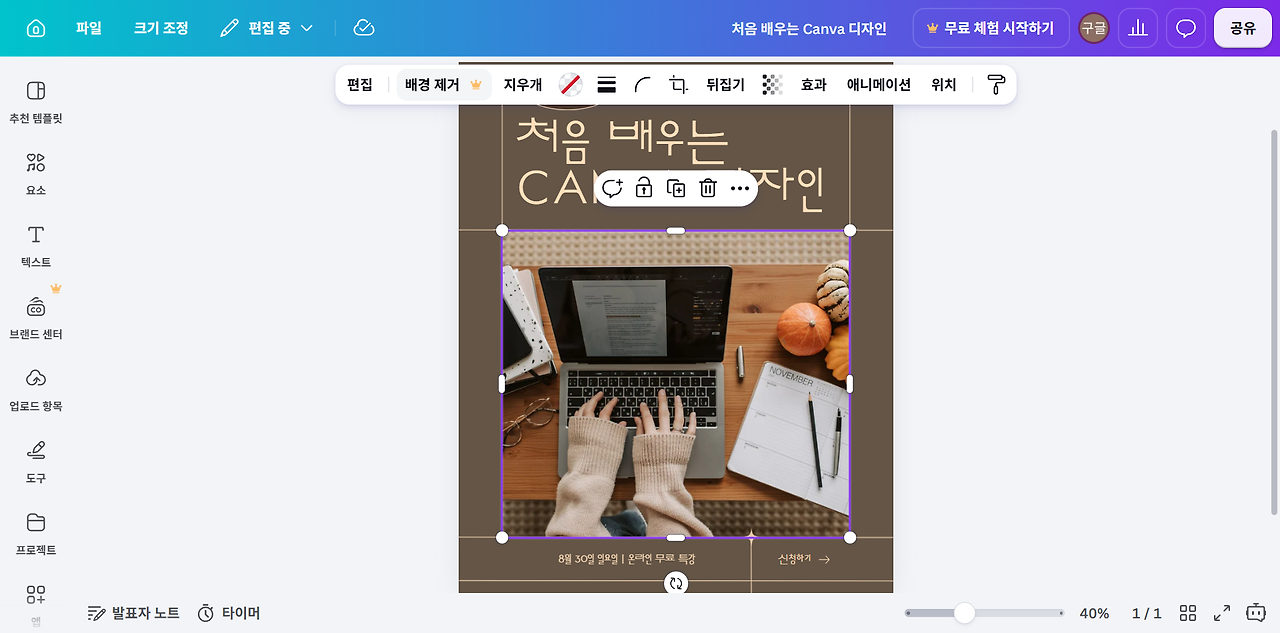Check the cloud save status icon

[x=364, y=28]
